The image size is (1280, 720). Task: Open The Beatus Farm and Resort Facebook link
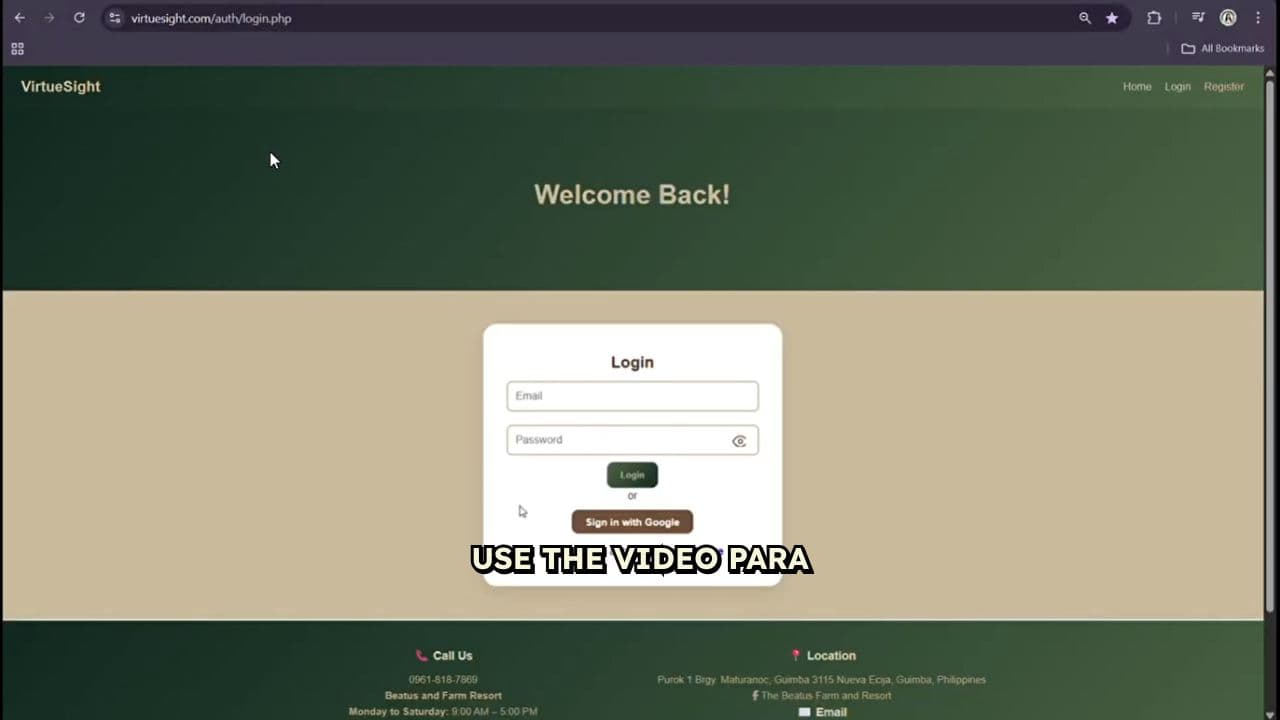pyautogui.click(x=825, y=695)
